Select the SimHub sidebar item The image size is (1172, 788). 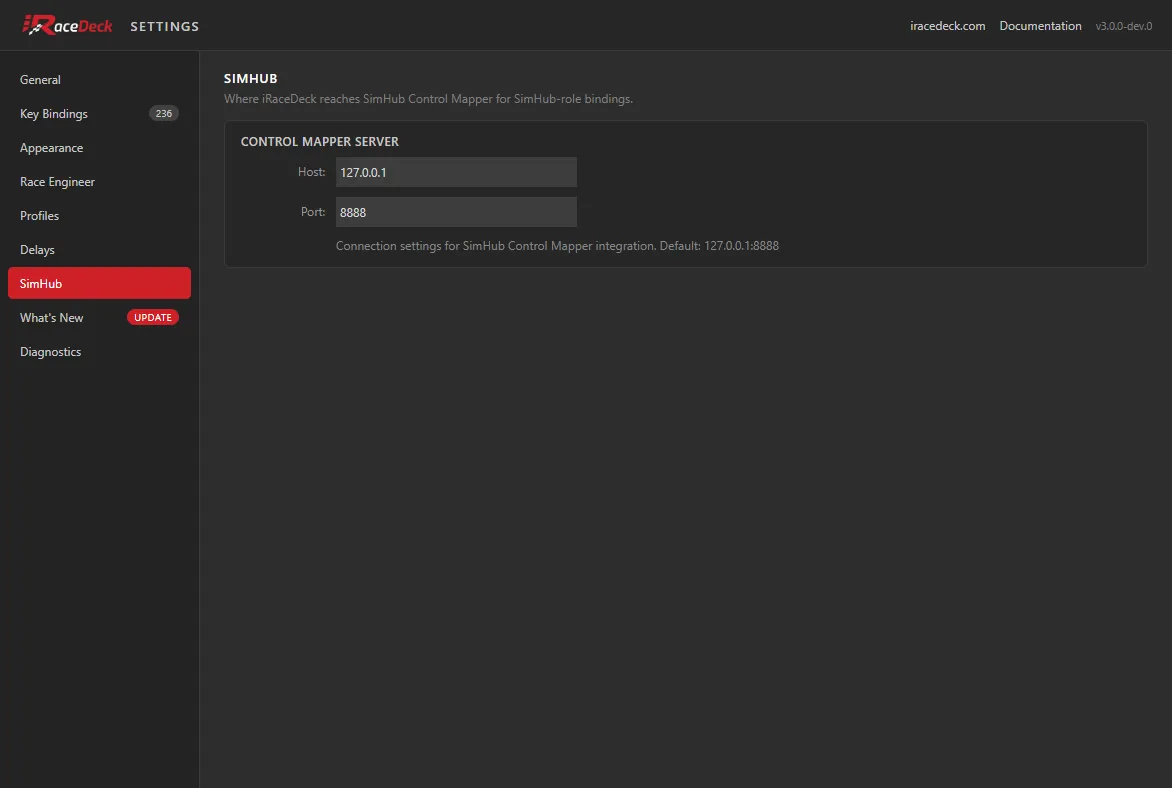point(99,283)
